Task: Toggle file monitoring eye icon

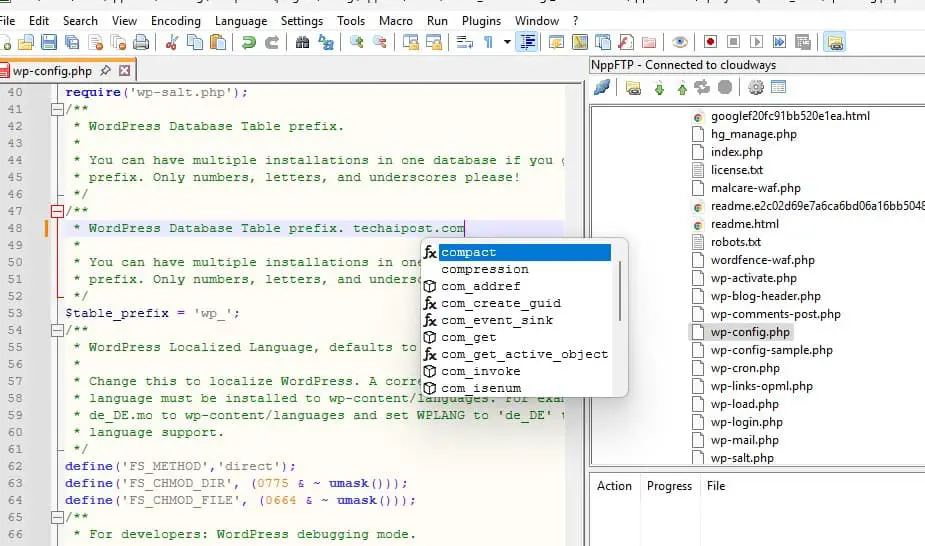Action: pyautogui.click(x=680, y=42)
